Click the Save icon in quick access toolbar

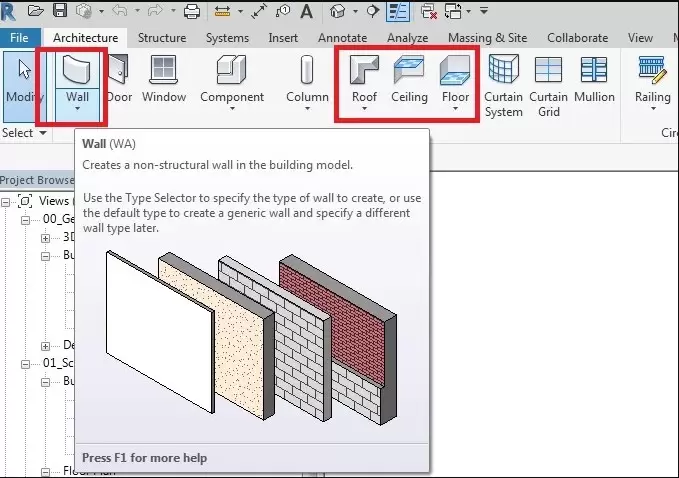point(60,11)
